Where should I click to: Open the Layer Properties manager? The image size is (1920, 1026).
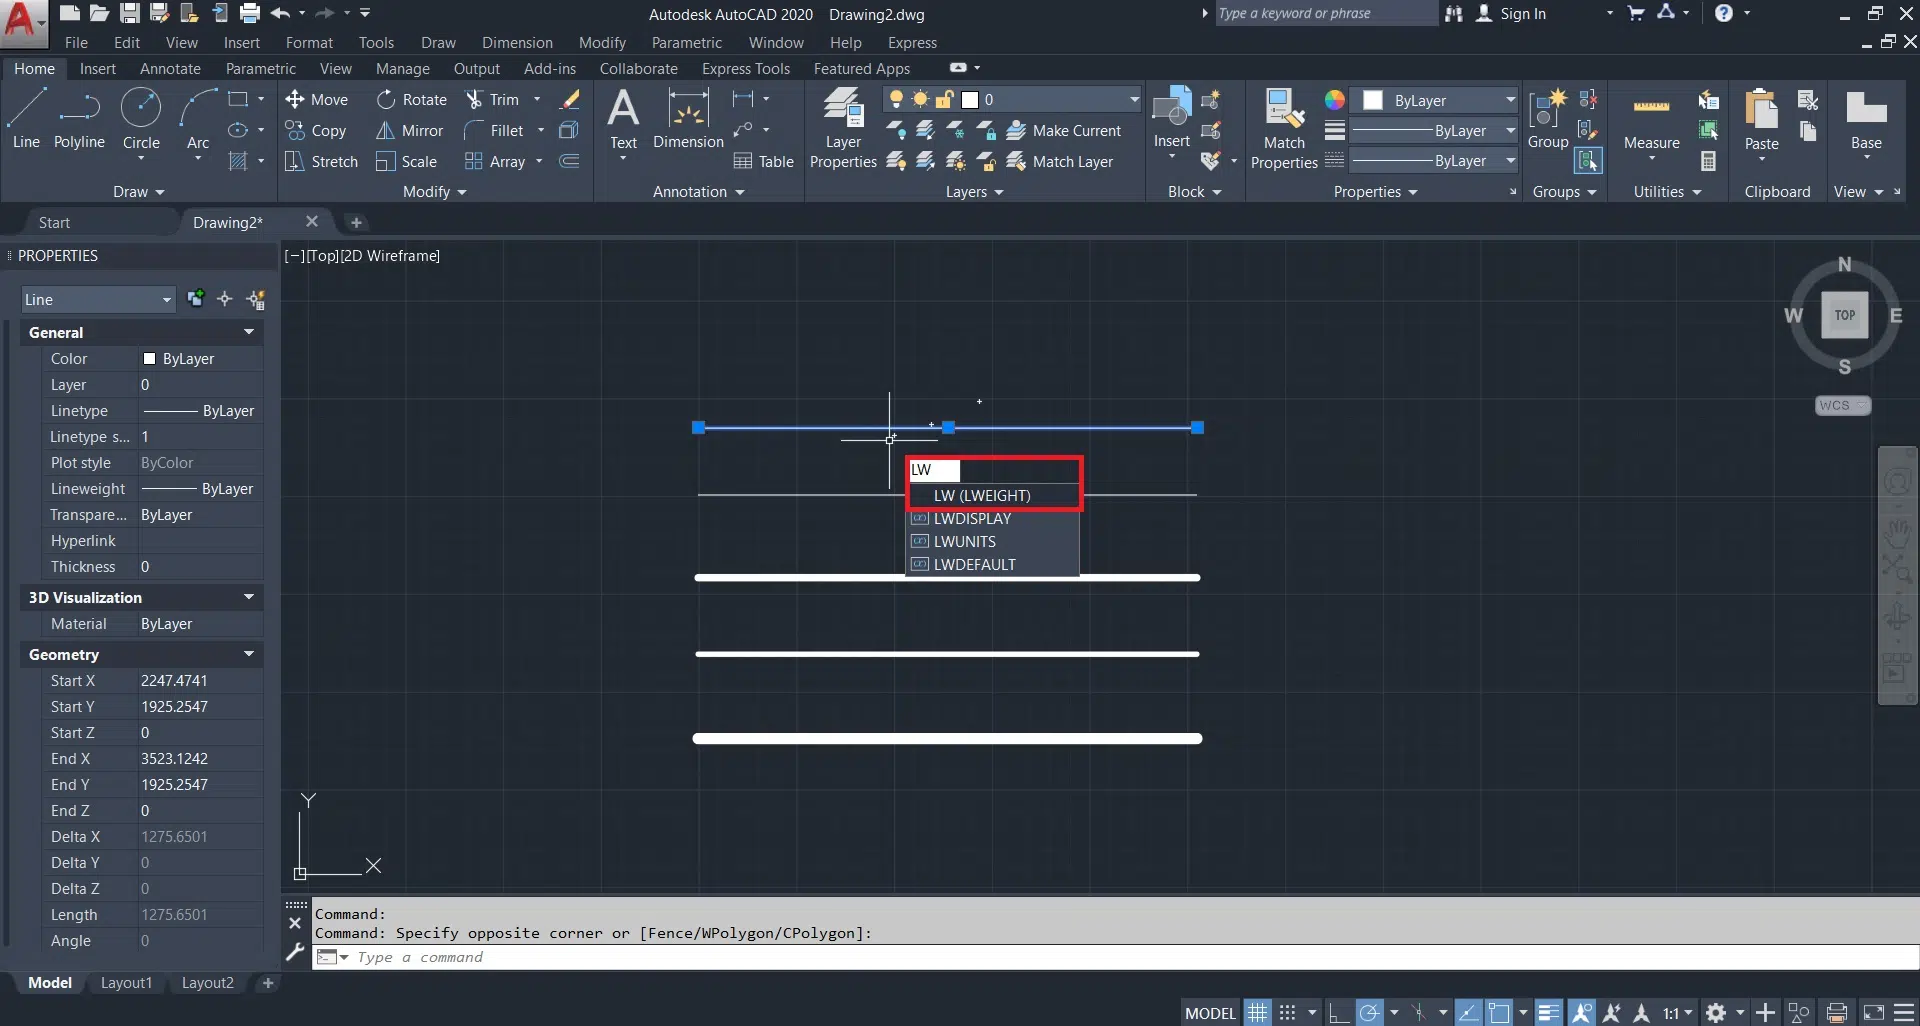tap(843, 128)
